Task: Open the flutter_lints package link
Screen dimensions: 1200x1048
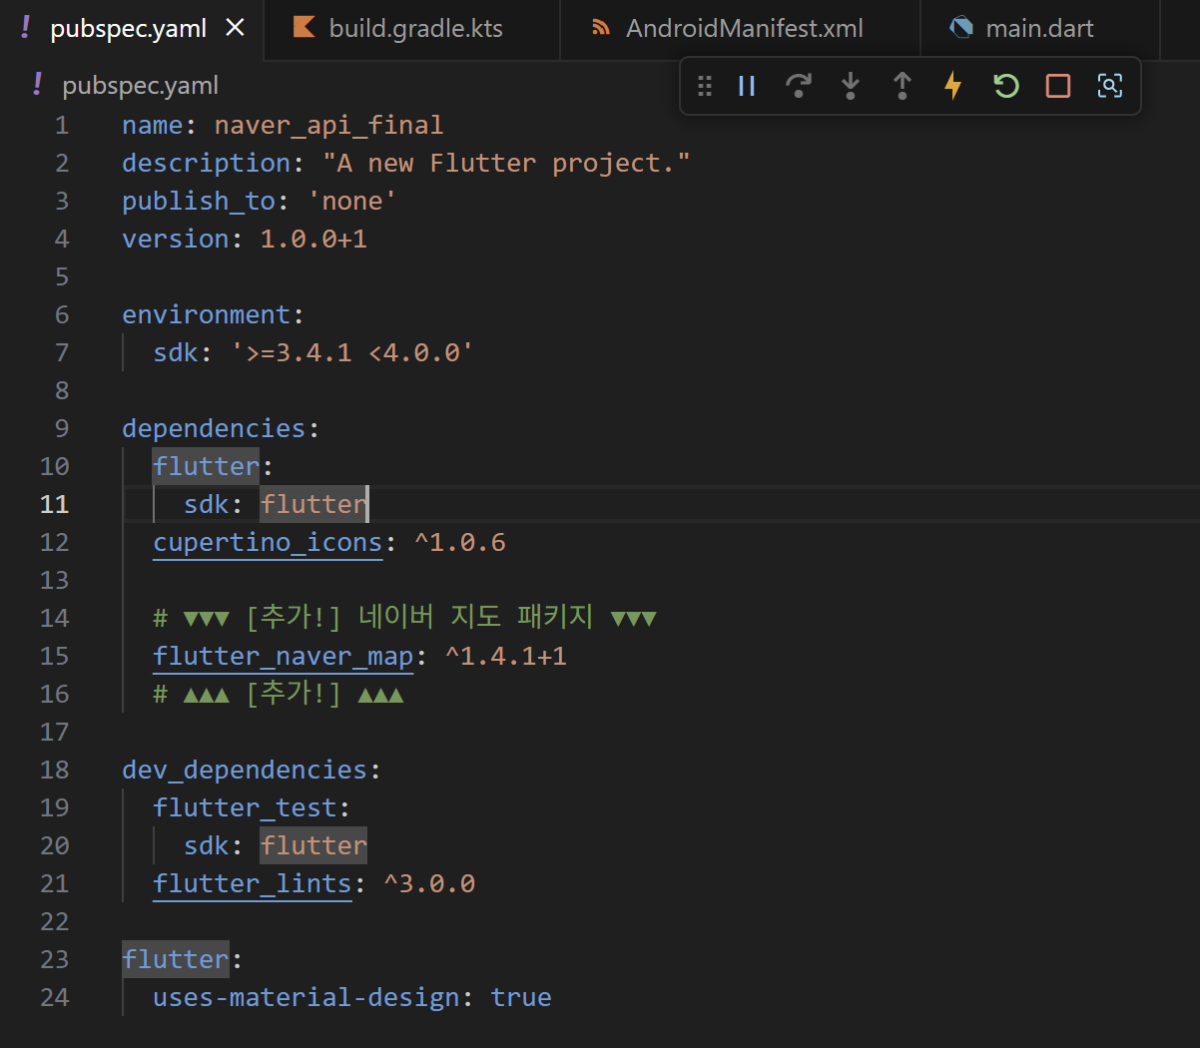Action: pos(252,884)
